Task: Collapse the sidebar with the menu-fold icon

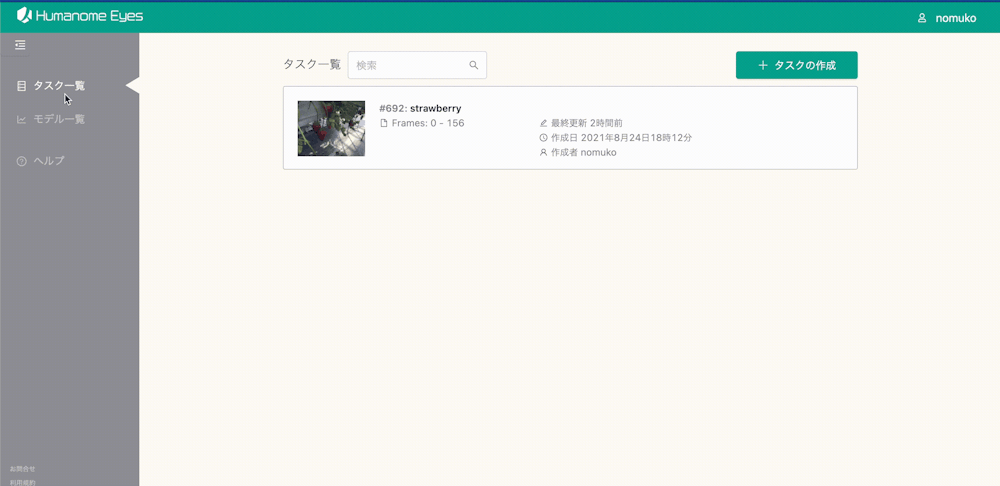Action: (x=20, y=45)
